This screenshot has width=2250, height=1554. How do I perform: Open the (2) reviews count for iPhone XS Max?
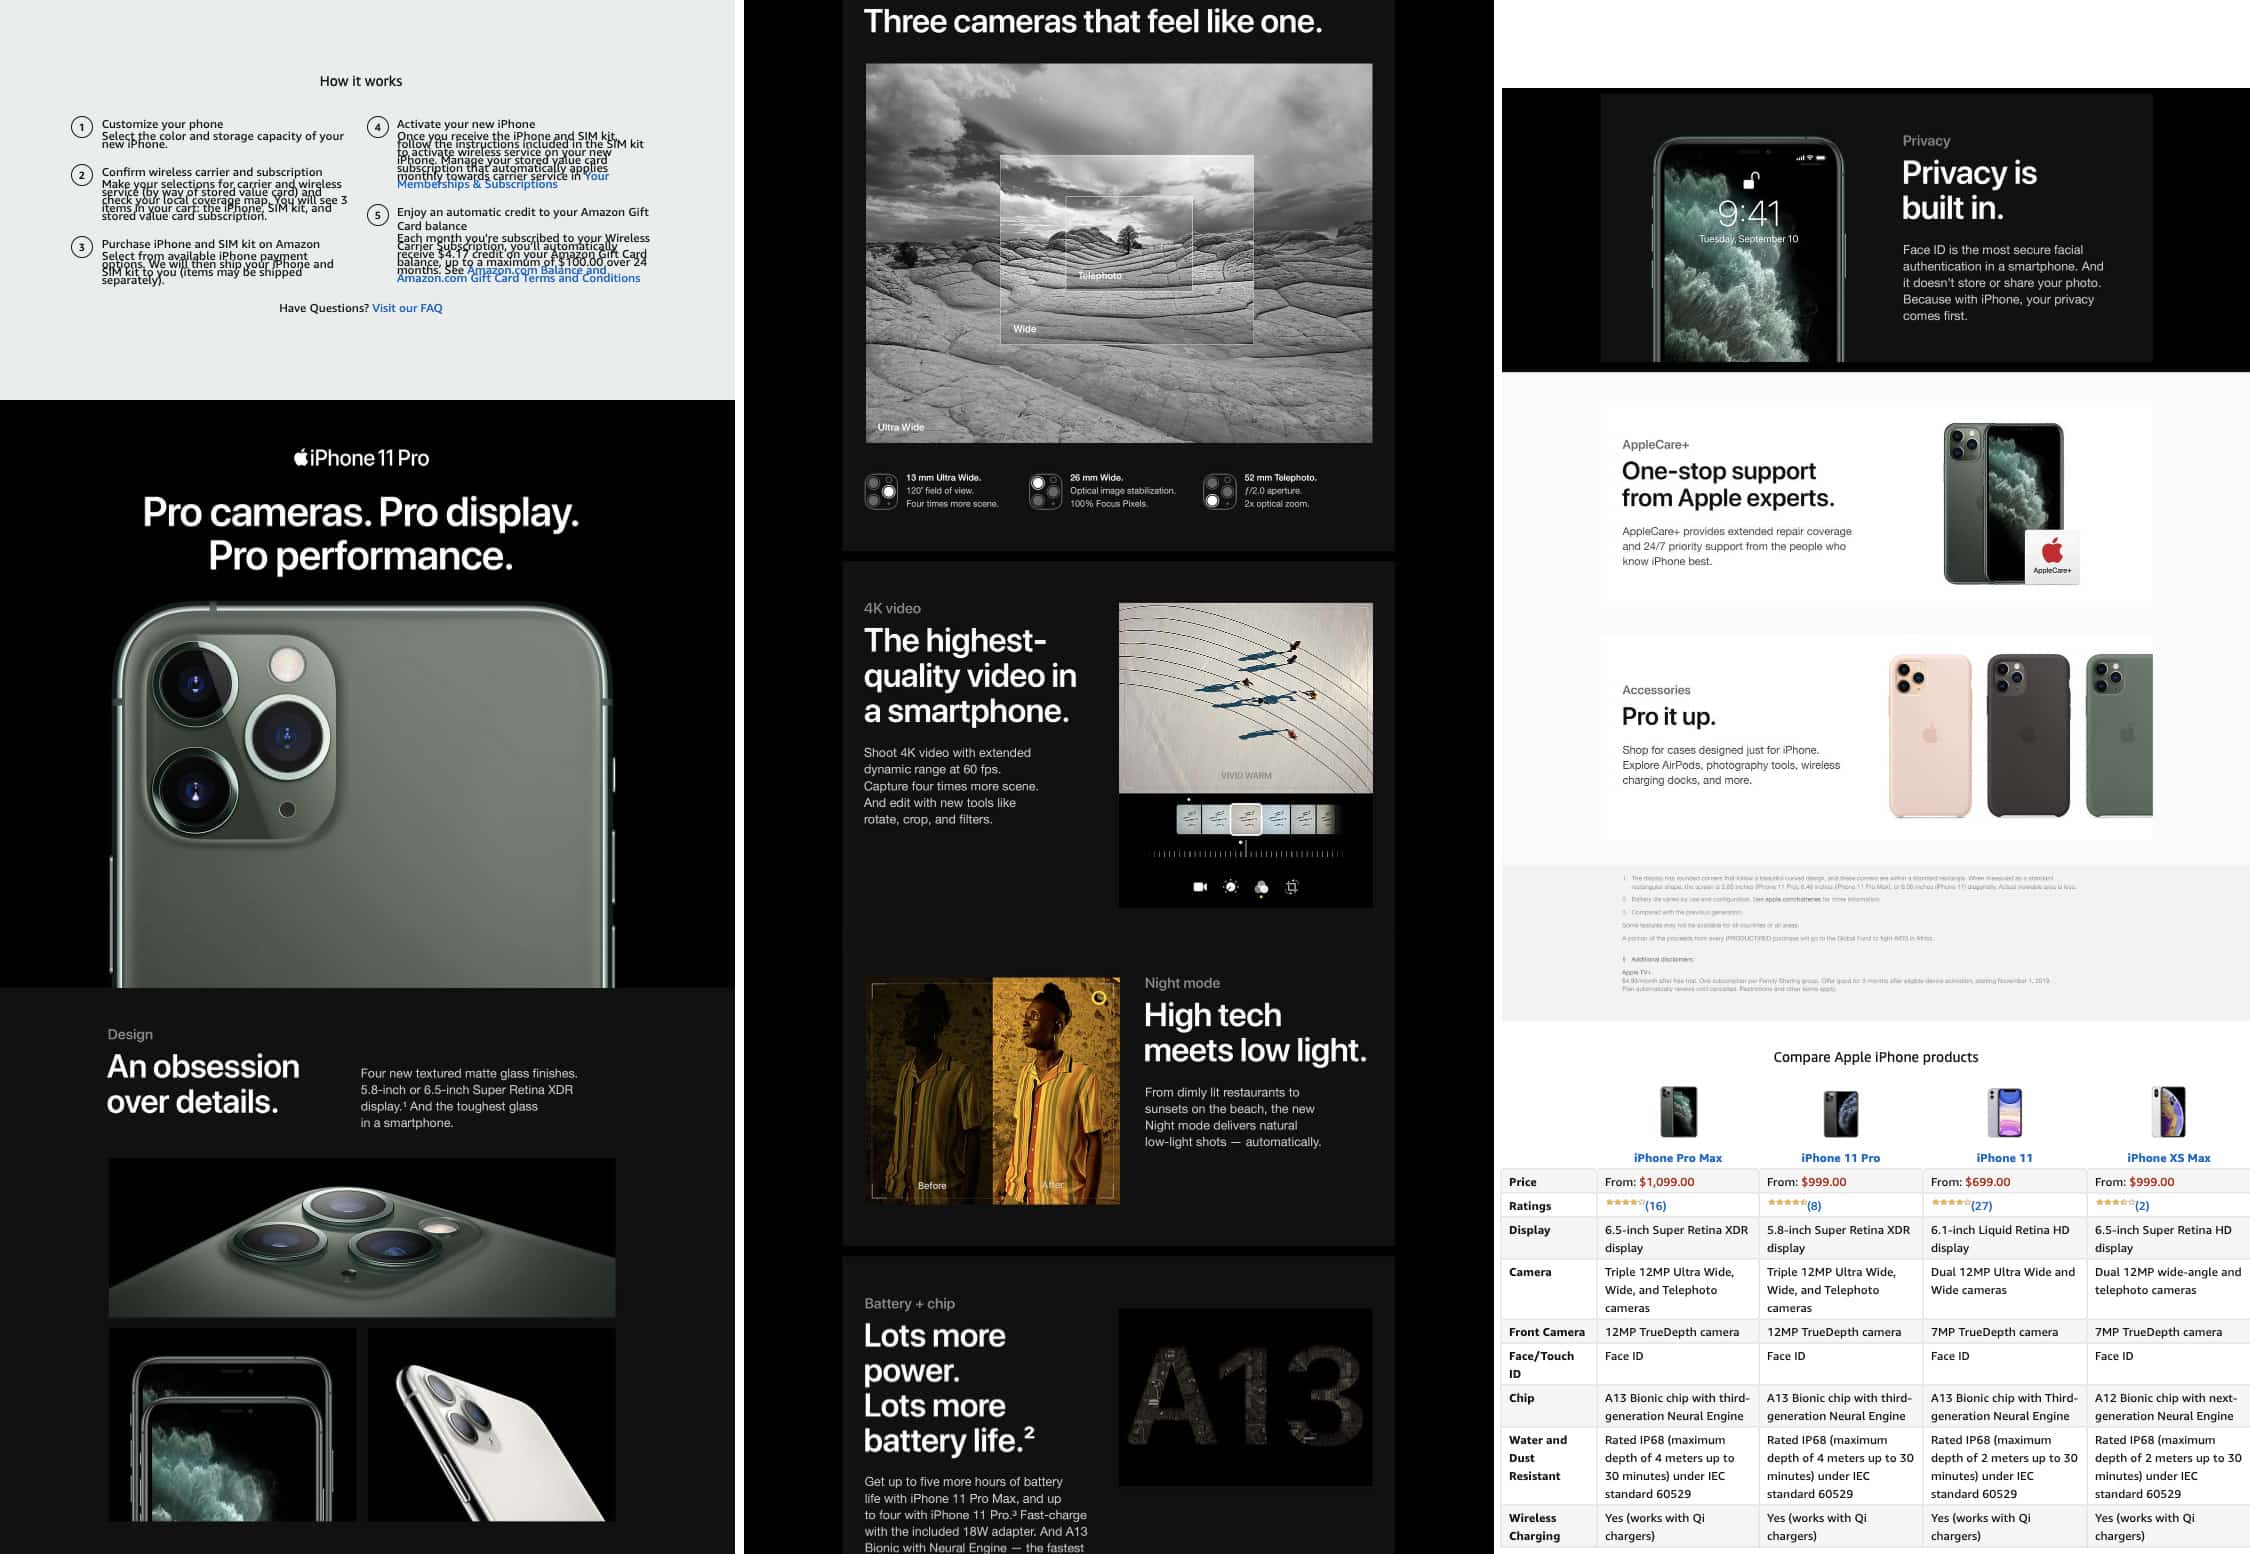click(2142, 1206)
